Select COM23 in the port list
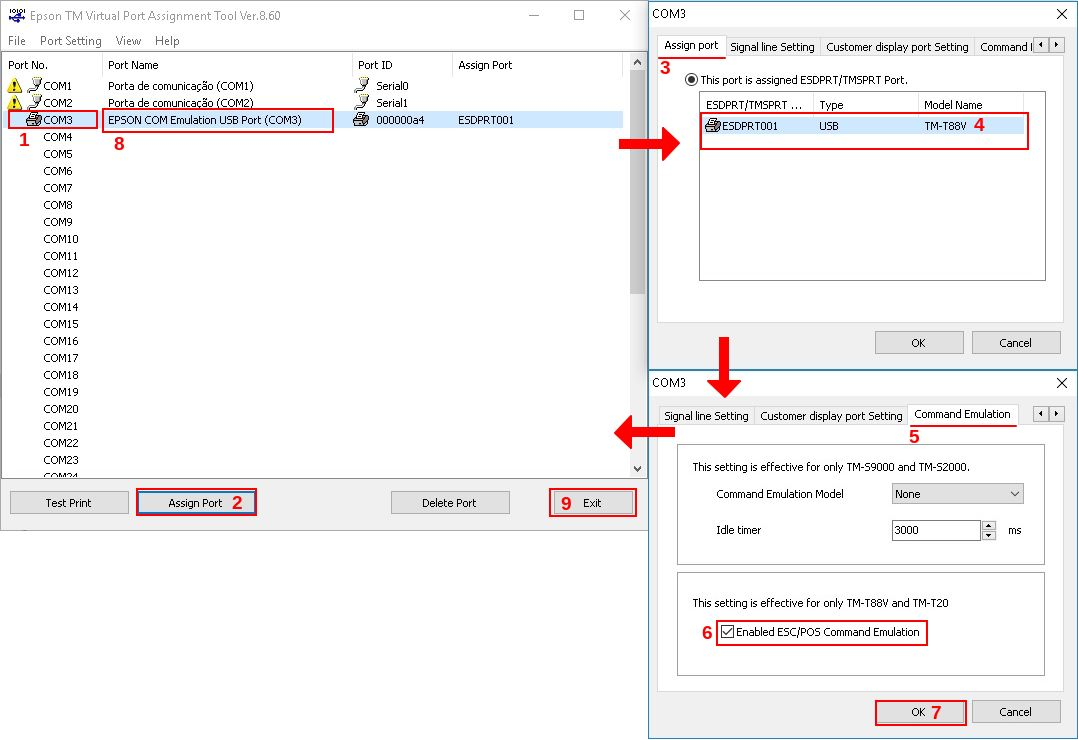1078x740 pixels. point(60,459)
